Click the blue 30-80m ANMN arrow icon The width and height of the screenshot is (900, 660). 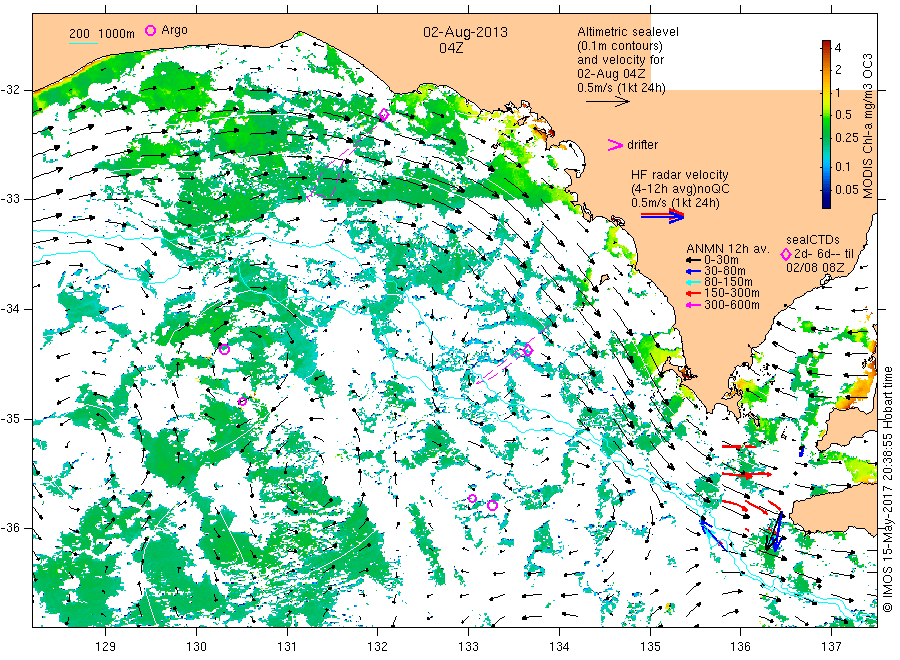(x=693, y=271)
